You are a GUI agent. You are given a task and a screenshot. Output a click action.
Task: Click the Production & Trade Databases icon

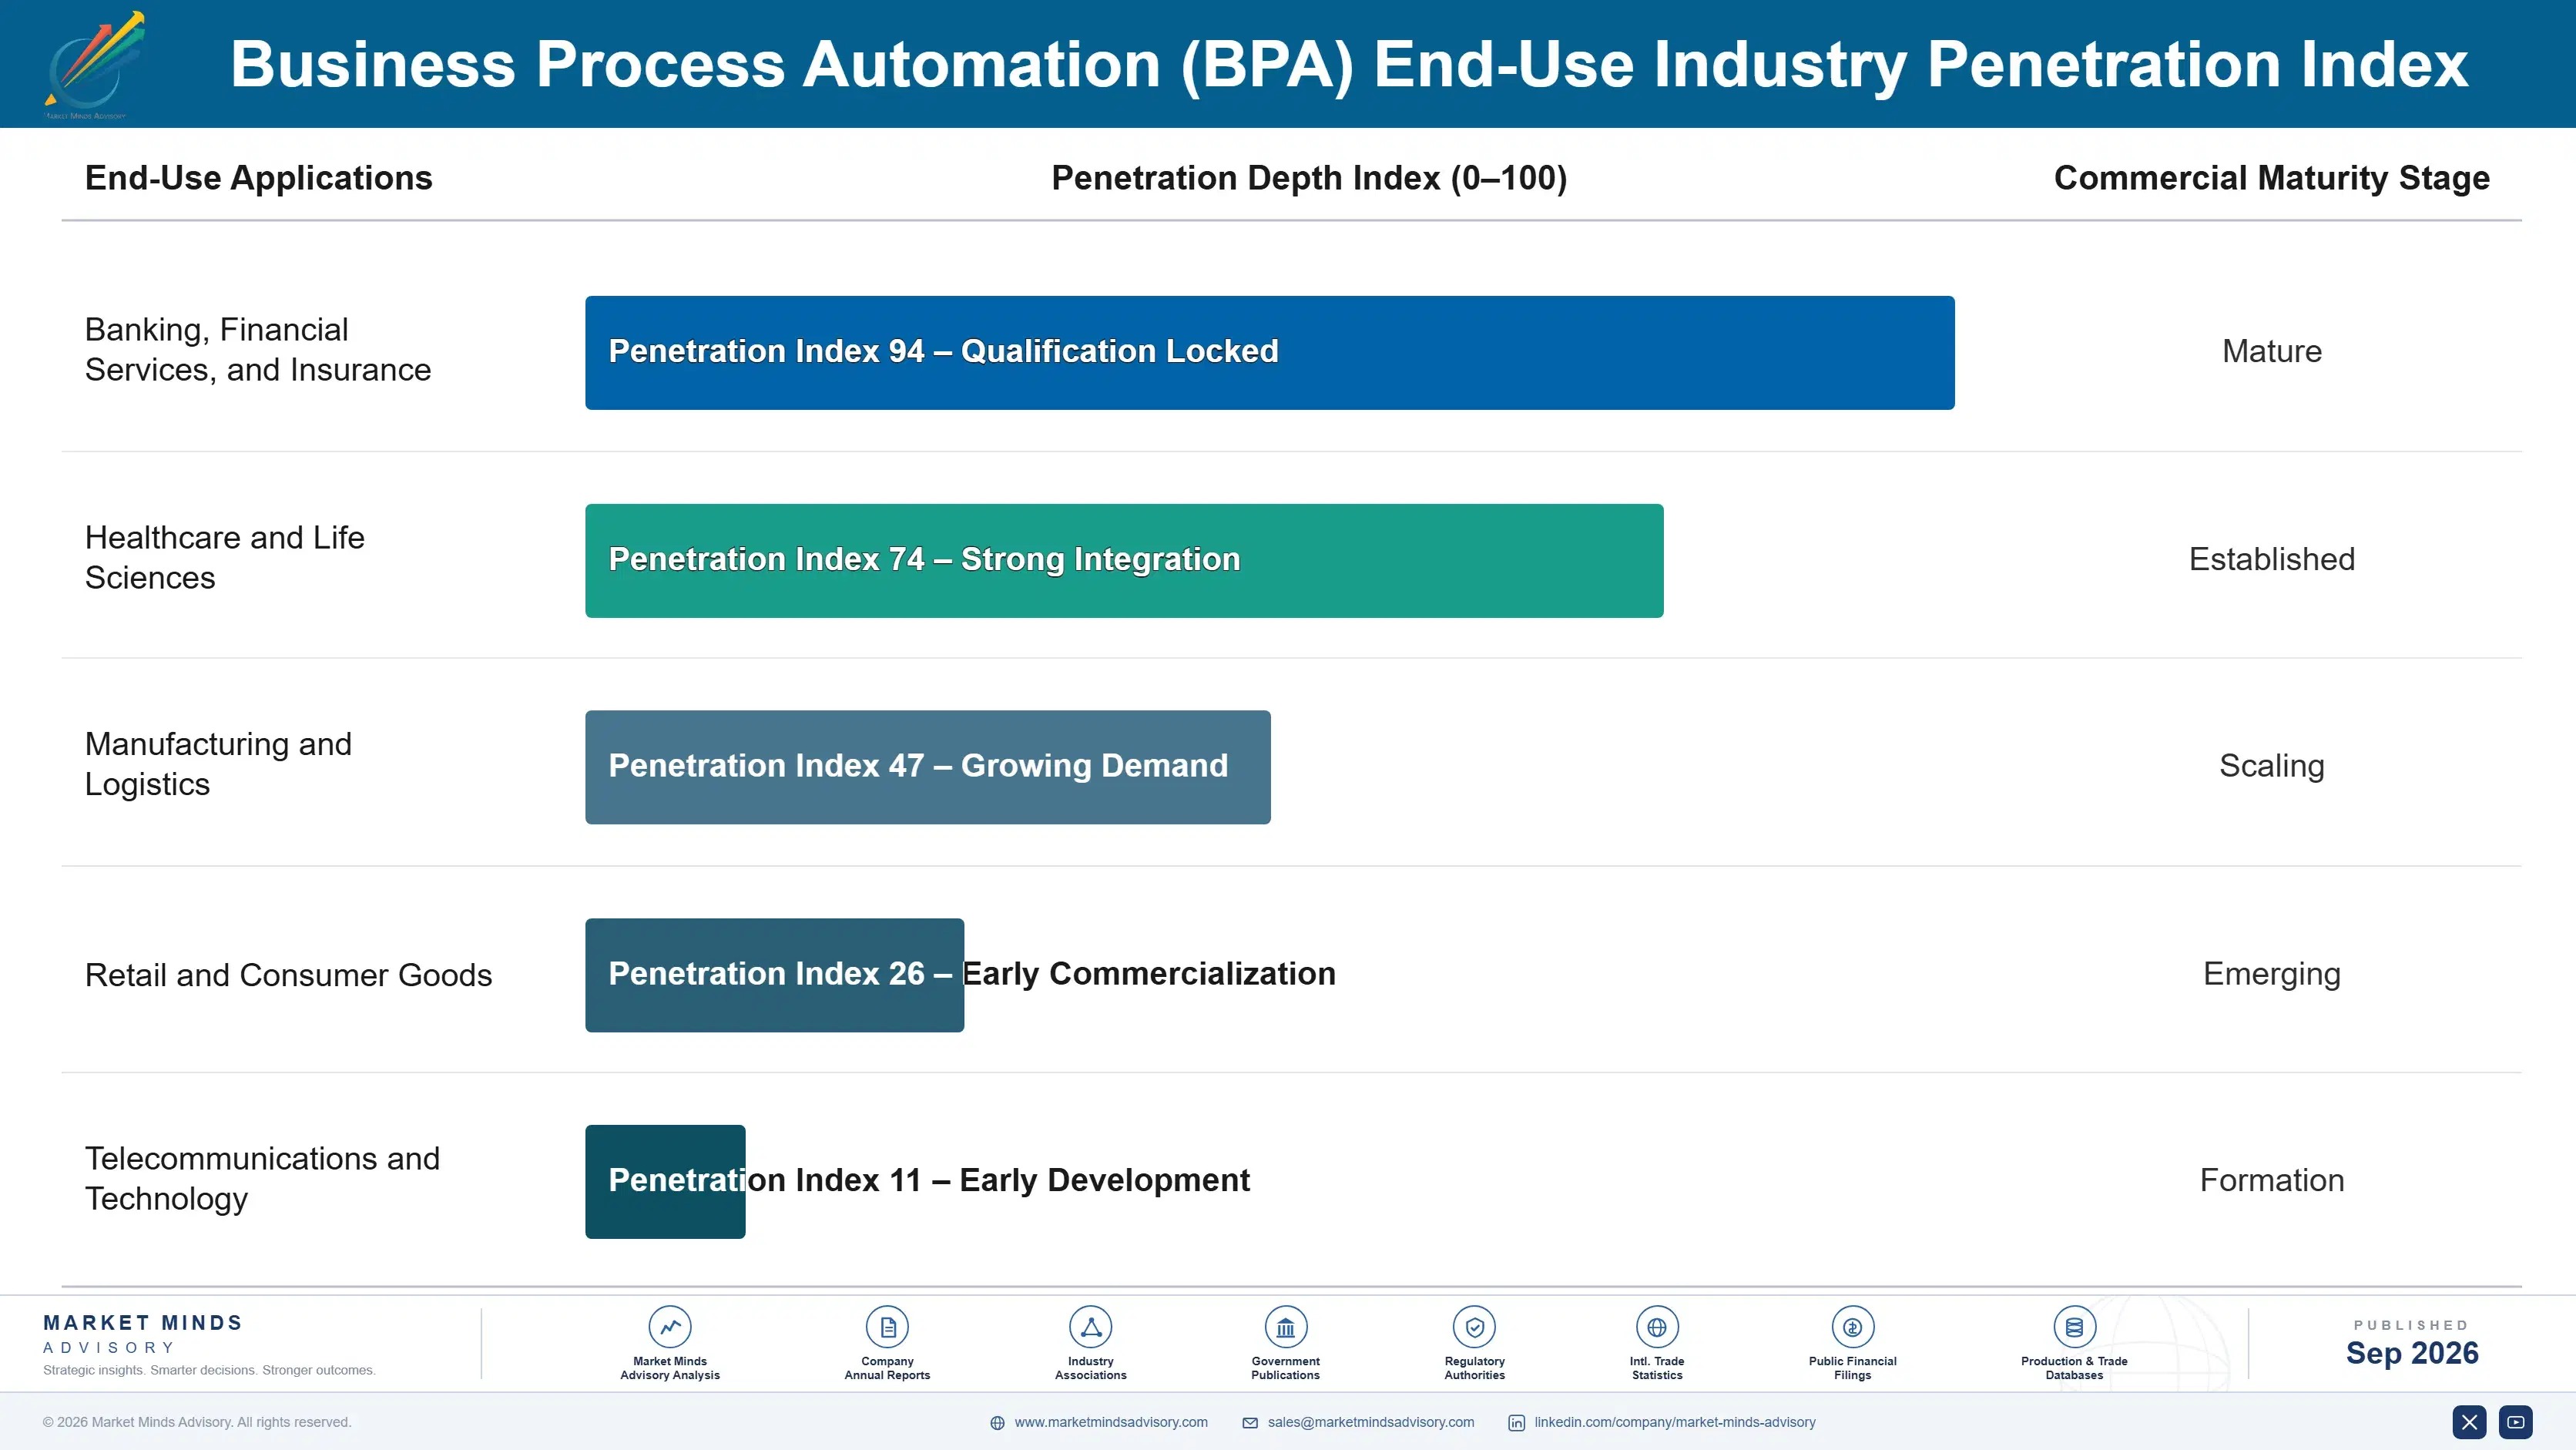point(2074,1327)
